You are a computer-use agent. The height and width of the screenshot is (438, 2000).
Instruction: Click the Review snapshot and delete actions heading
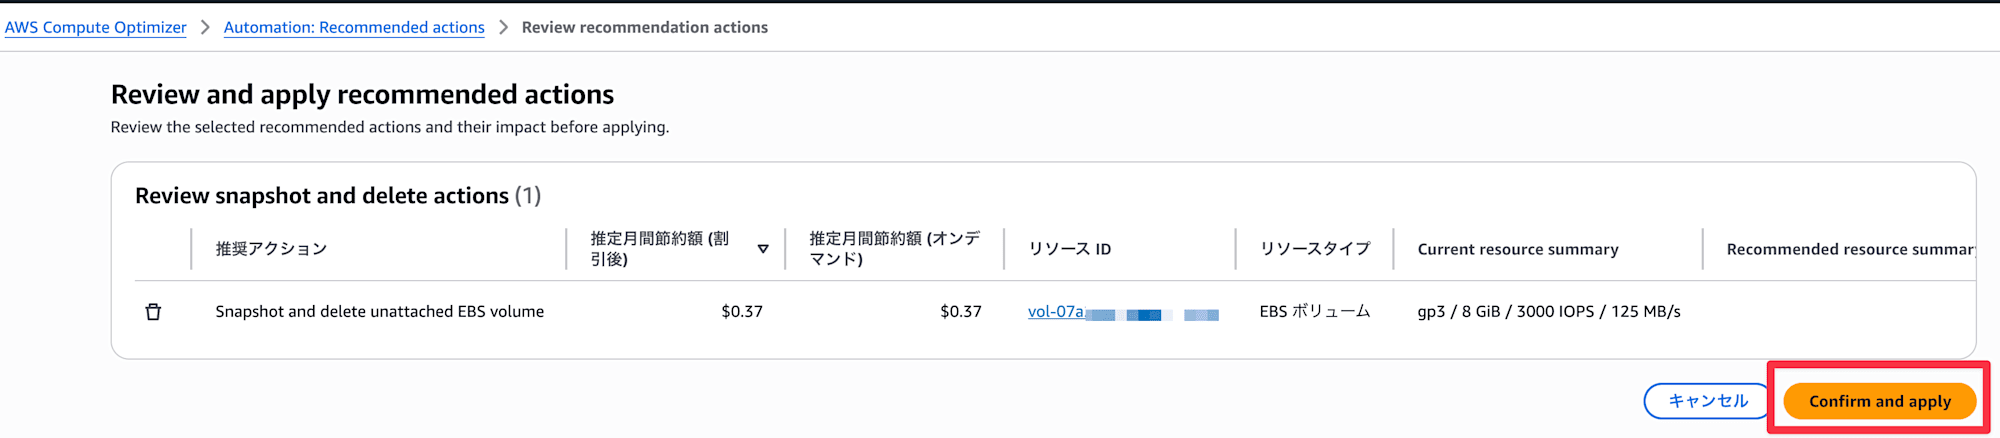(x=322, y=196)
